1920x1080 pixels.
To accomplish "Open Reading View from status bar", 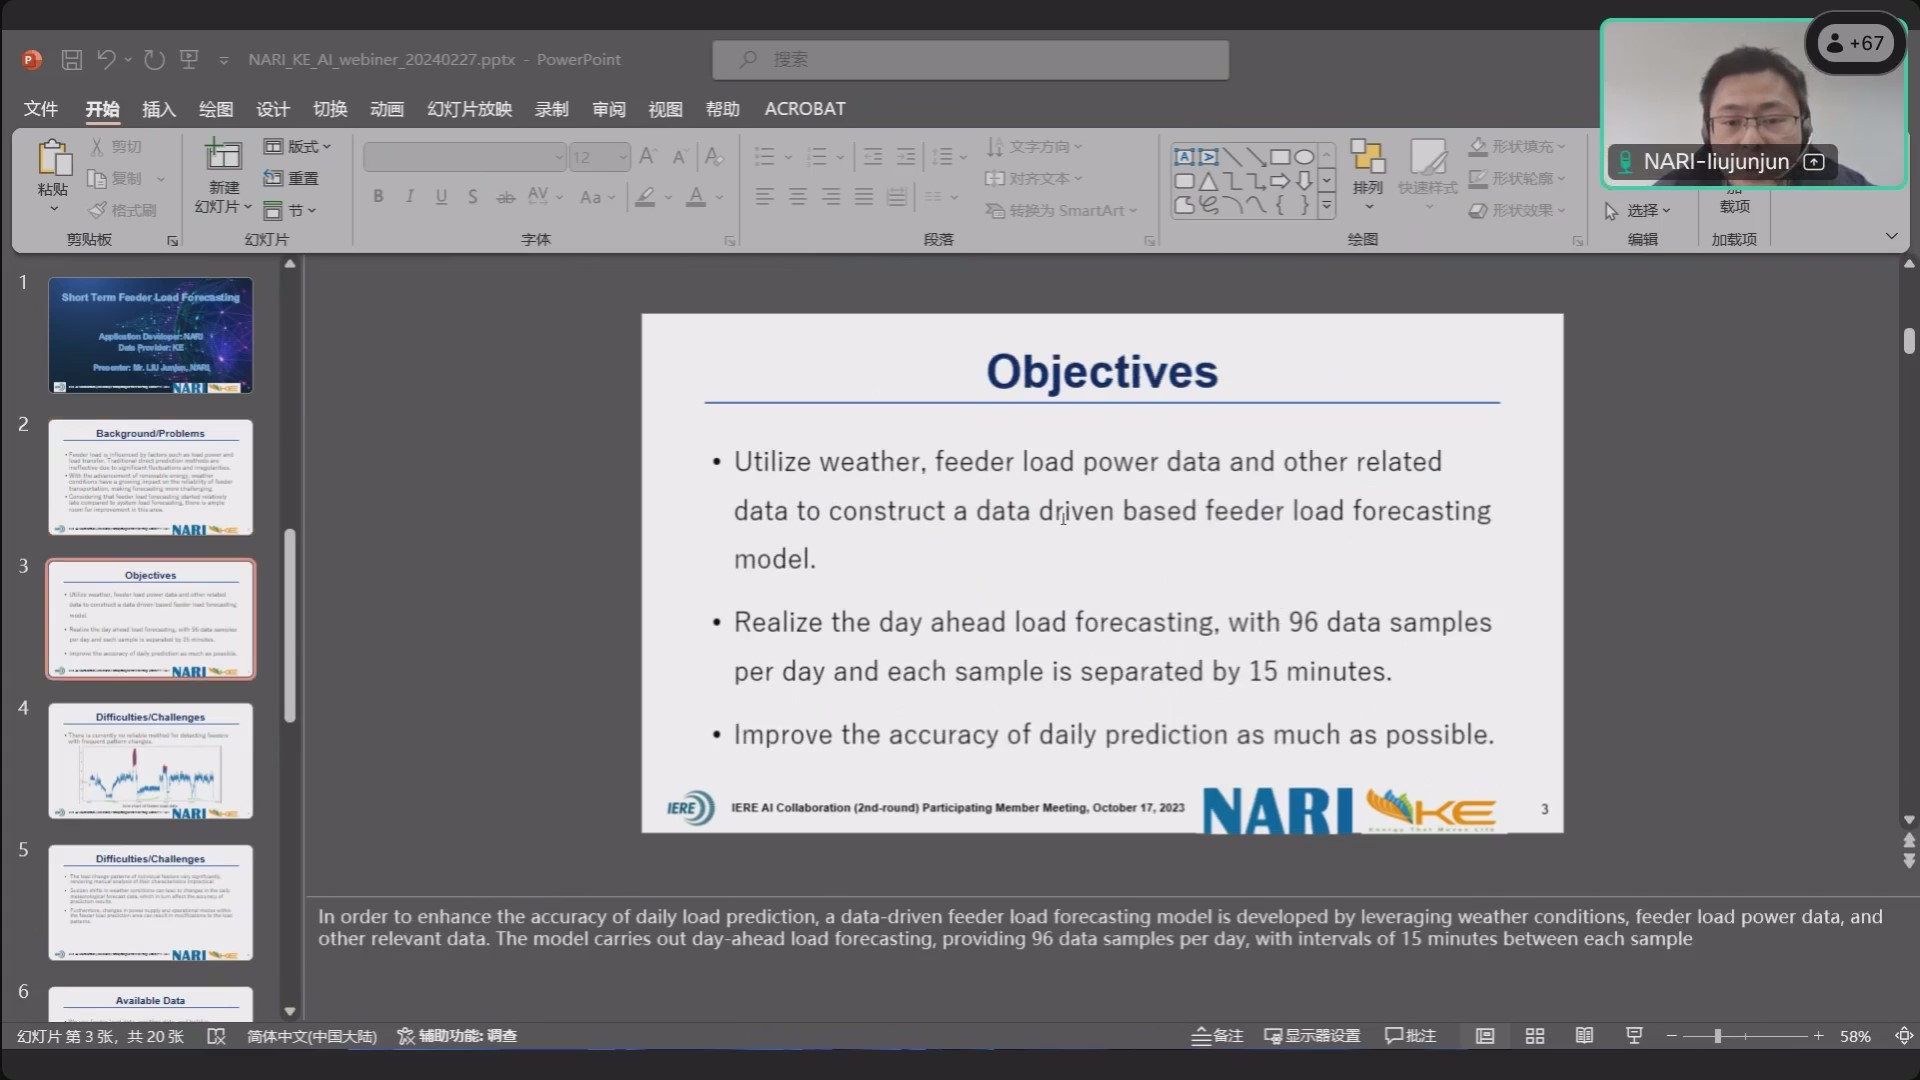I will click(1584, 1036).
